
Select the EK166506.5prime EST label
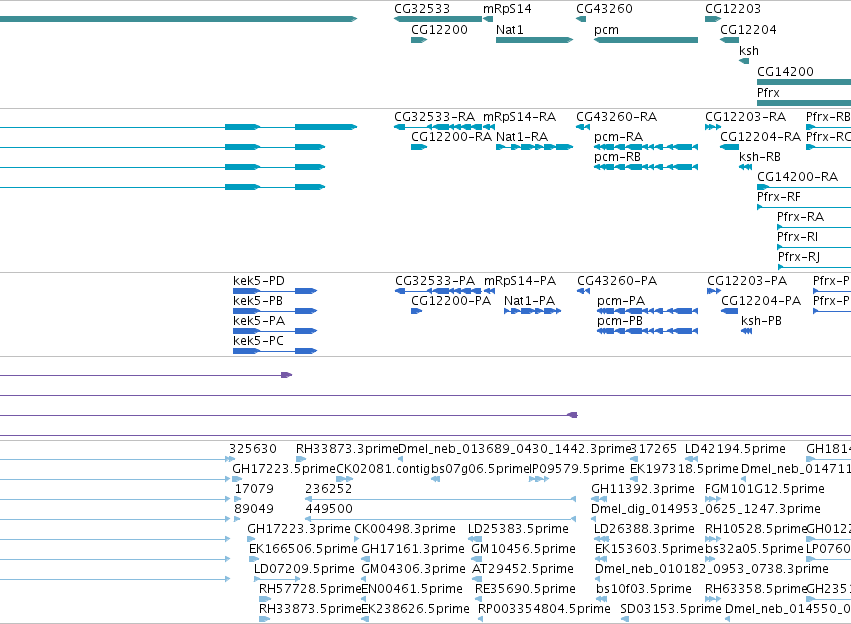pyautogui.click(x=303, y=549)
